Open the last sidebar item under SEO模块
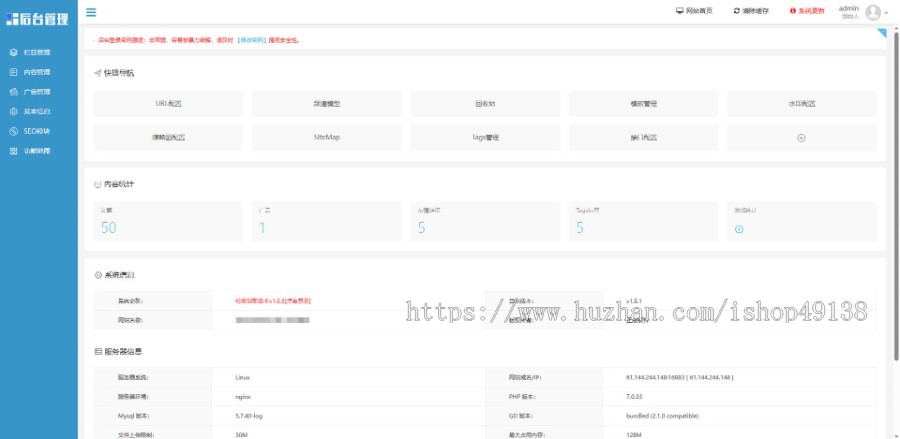Screen dimensions: 900x439 click(38, 151)
